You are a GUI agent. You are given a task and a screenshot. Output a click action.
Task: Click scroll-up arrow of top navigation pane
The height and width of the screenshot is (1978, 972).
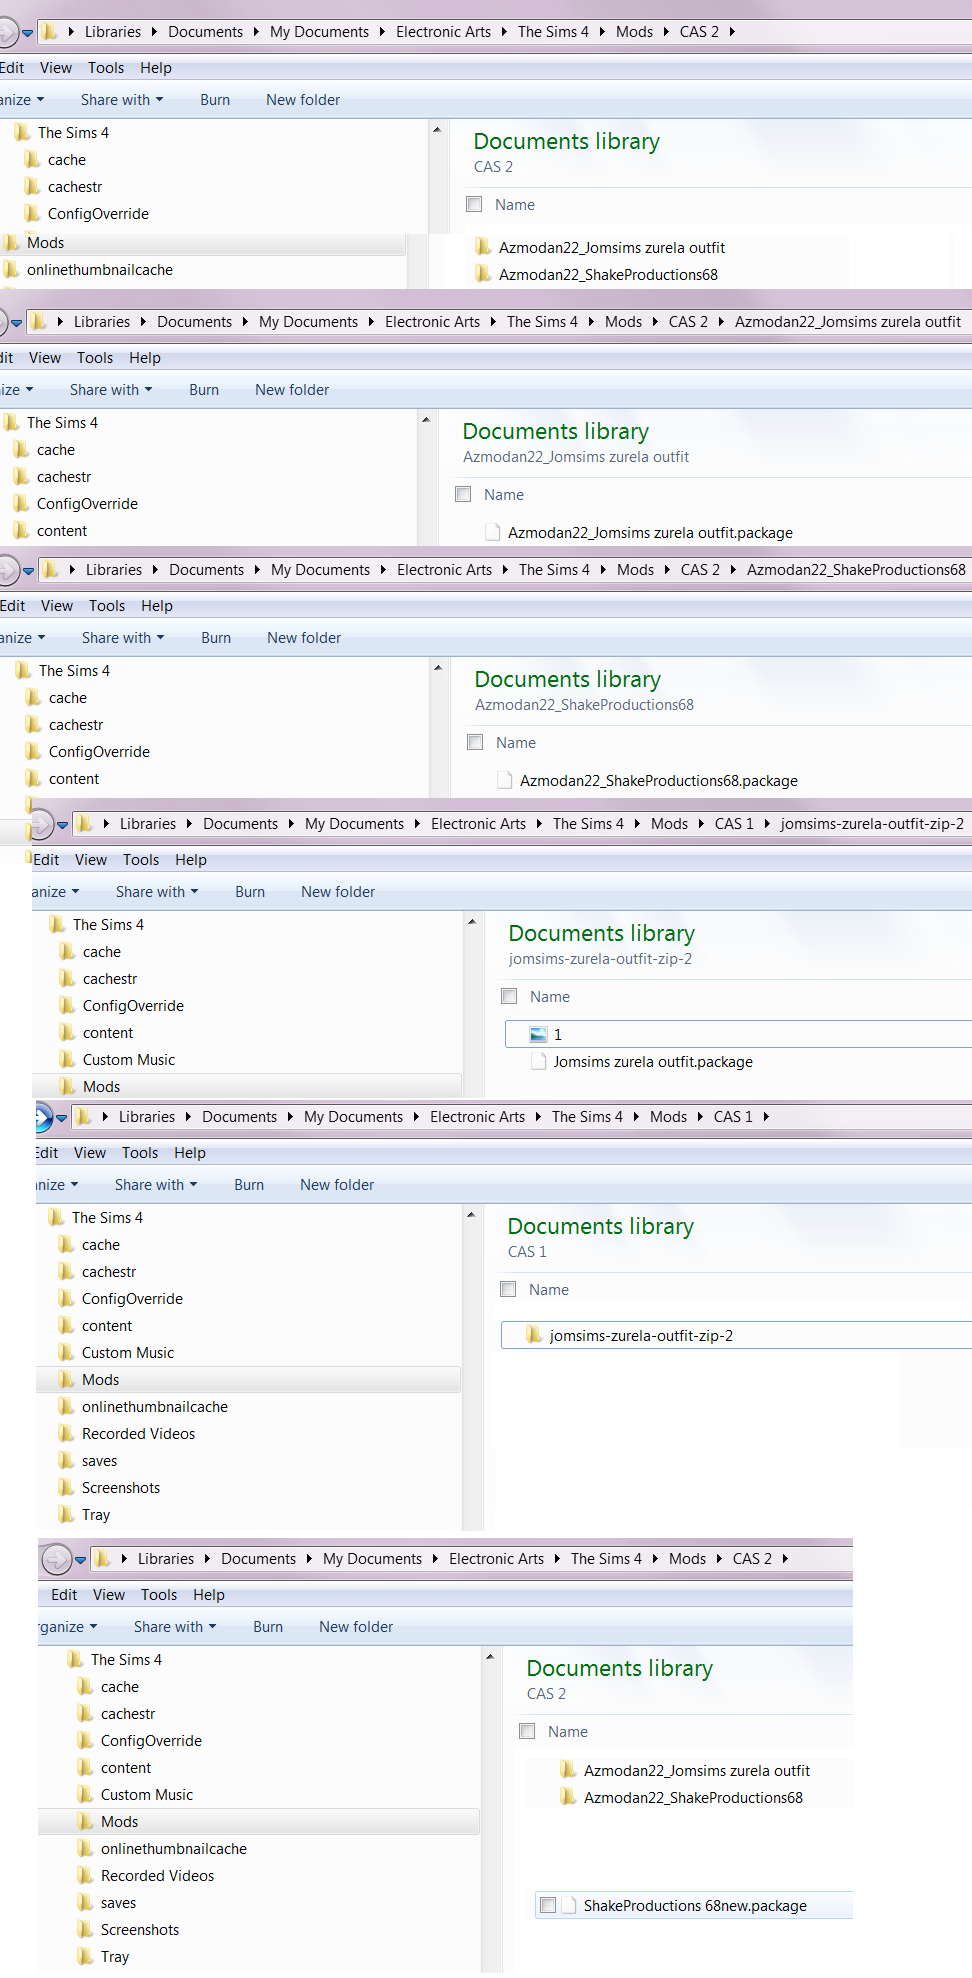(437, 130)
